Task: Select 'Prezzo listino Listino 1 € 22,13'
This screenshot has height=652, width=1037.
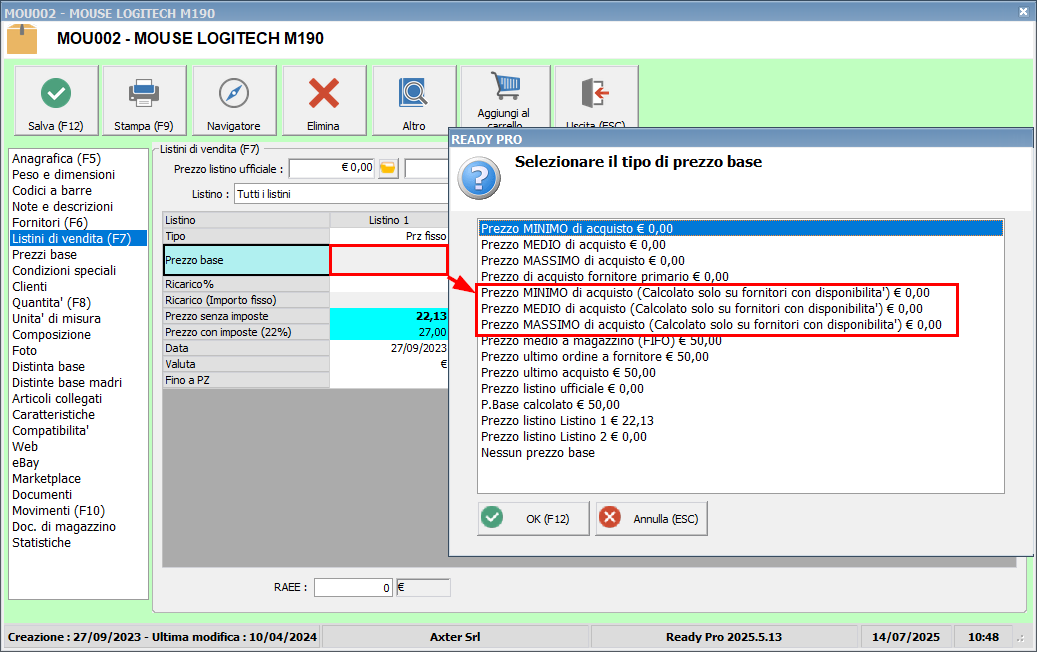Action: click(741, 421)
